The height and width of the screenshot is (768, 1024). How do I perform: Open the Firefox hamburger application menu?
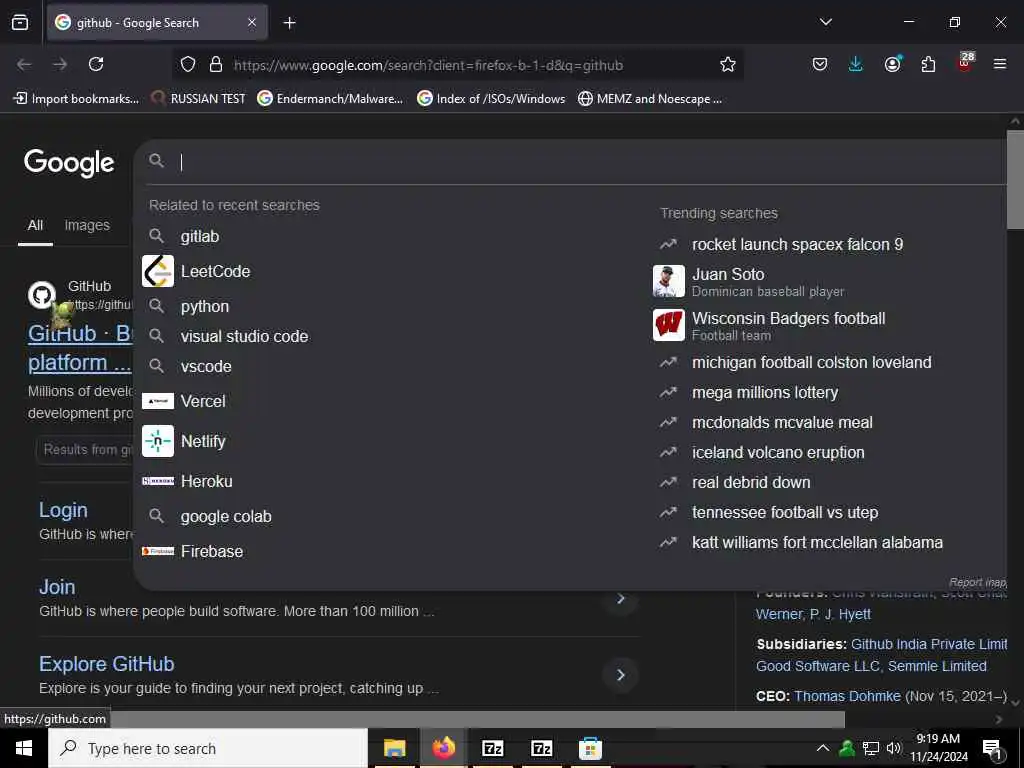1000,64
